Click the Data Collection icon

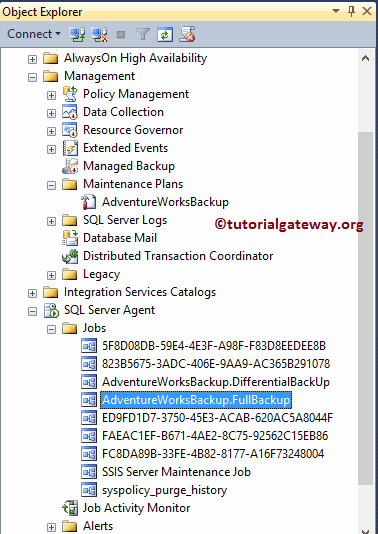click(70, 112)
